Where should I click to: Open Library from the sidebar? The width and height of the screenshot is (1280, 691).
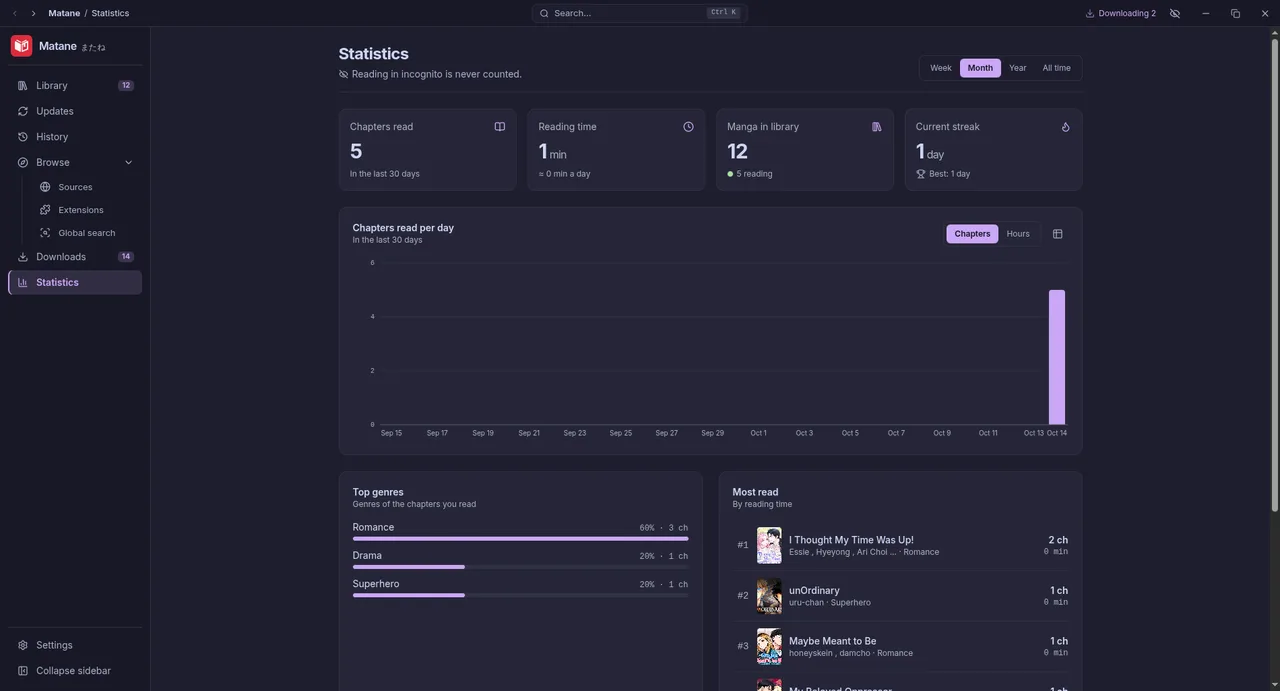(x=75, y=86)
